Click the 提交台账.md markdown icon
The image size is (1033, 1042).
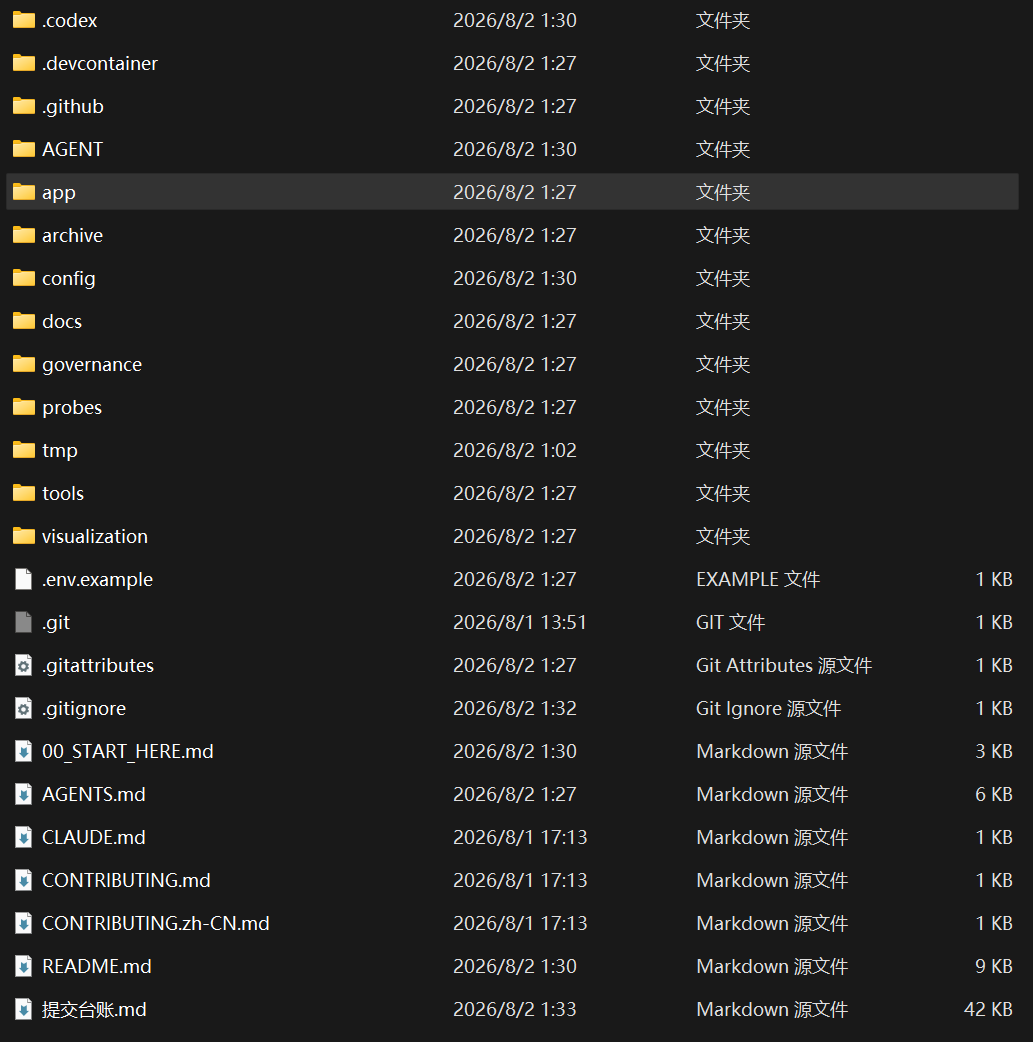(24, 1009)
